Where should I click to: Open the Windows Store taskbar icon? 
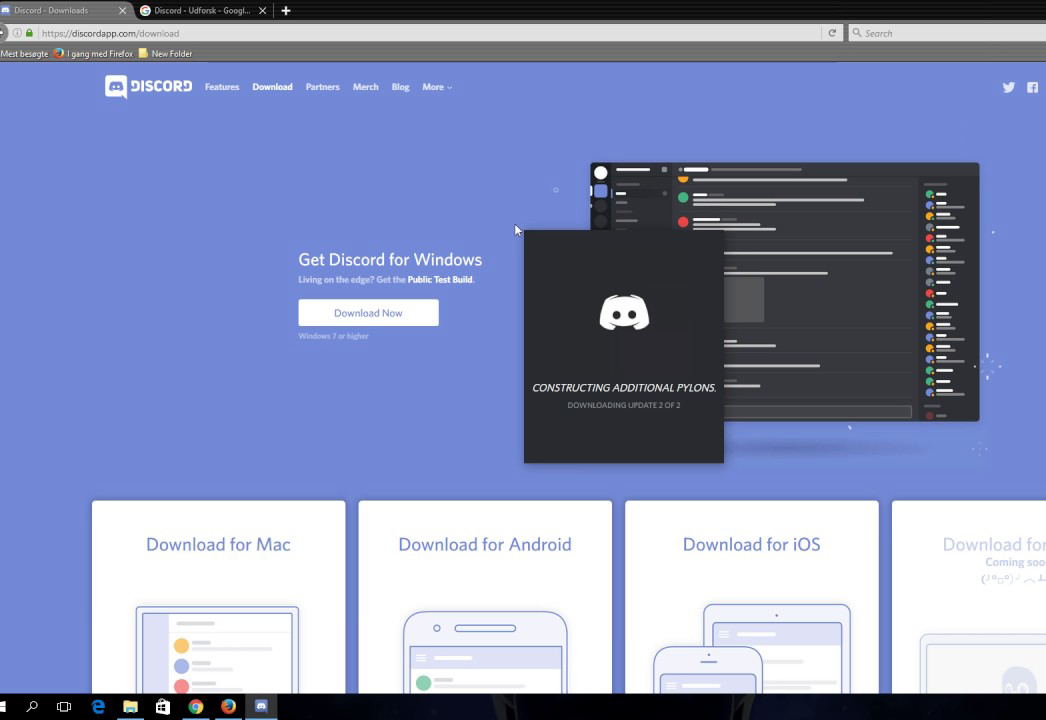(163, 706)
